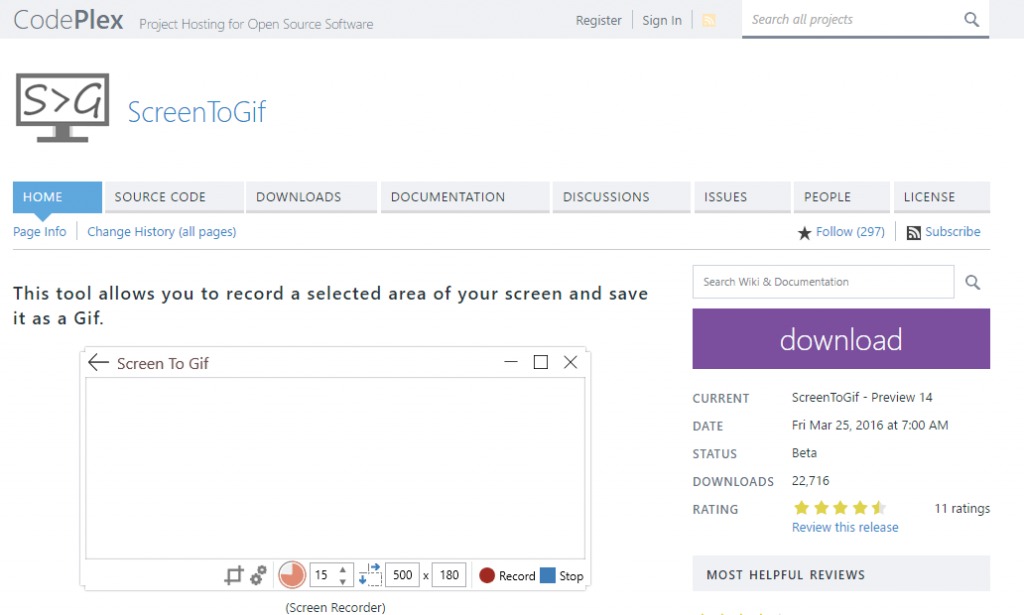Click the frame rate value 15 field

pyautogui.click(x=323, y=575)
